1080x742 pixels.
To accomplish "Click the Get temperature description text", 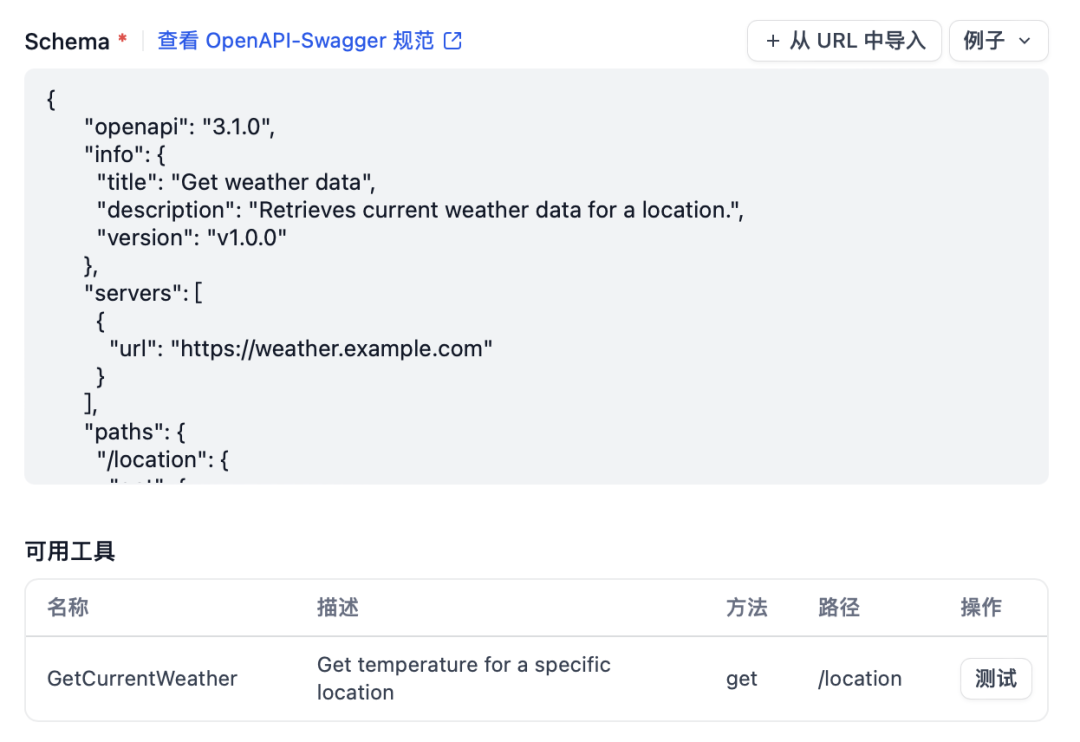I will pos(464,679).
